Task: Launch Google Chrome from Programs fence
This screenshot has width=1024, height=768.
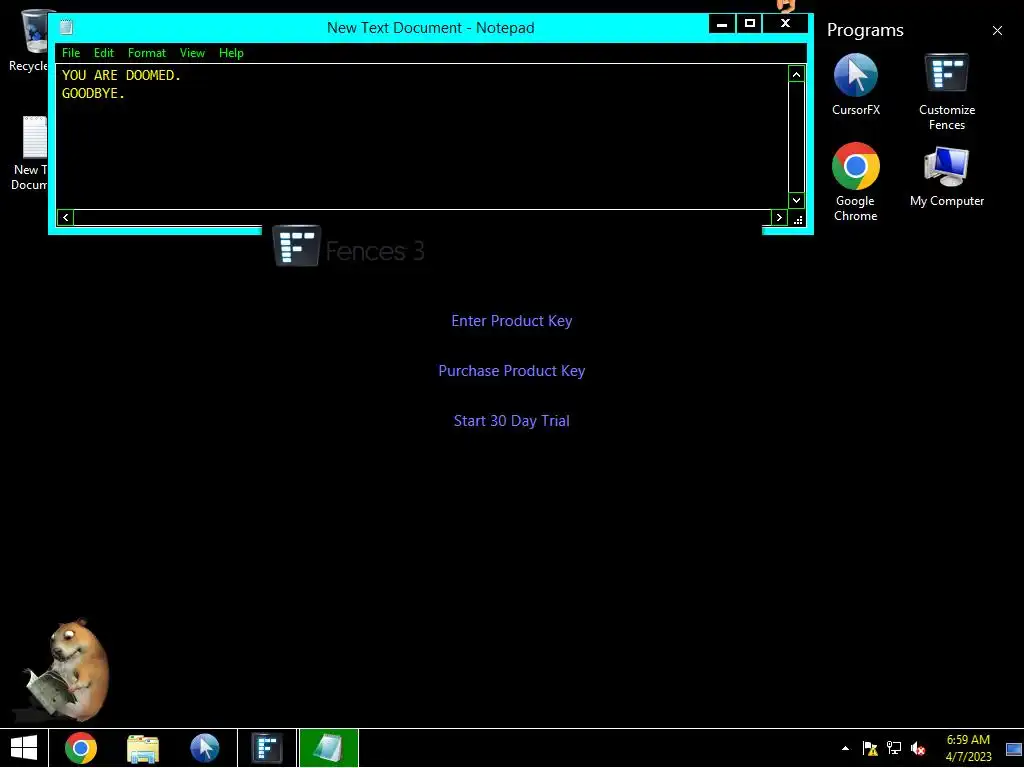Action: (856, 182)
